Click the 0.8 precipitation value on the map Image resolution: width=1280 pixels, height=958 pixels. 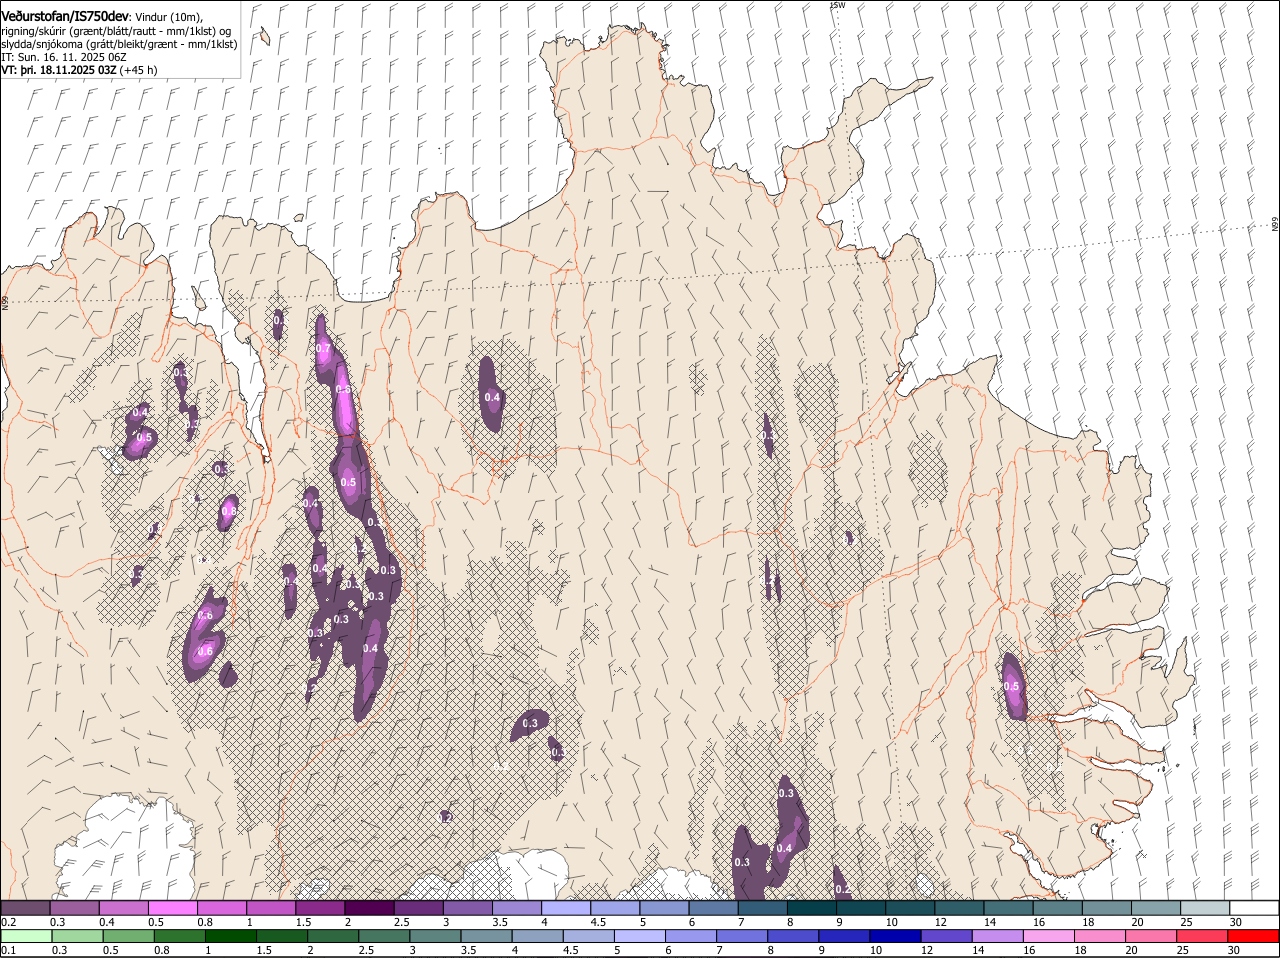click(228, 511)
